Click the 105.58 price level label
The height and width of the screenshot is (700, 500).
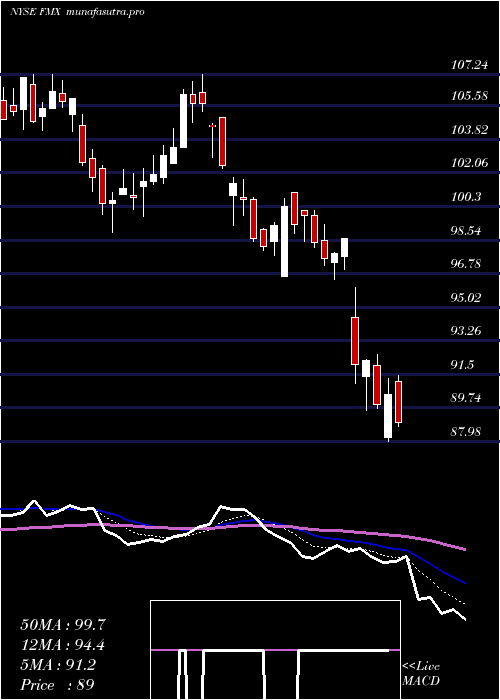(469, 96)
